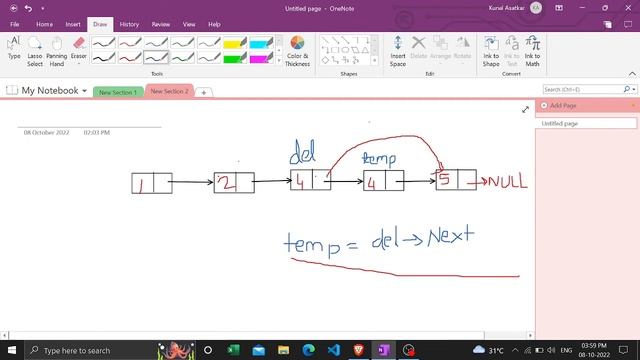Select Untitled page in page list
640x360 pixels.
586,123
